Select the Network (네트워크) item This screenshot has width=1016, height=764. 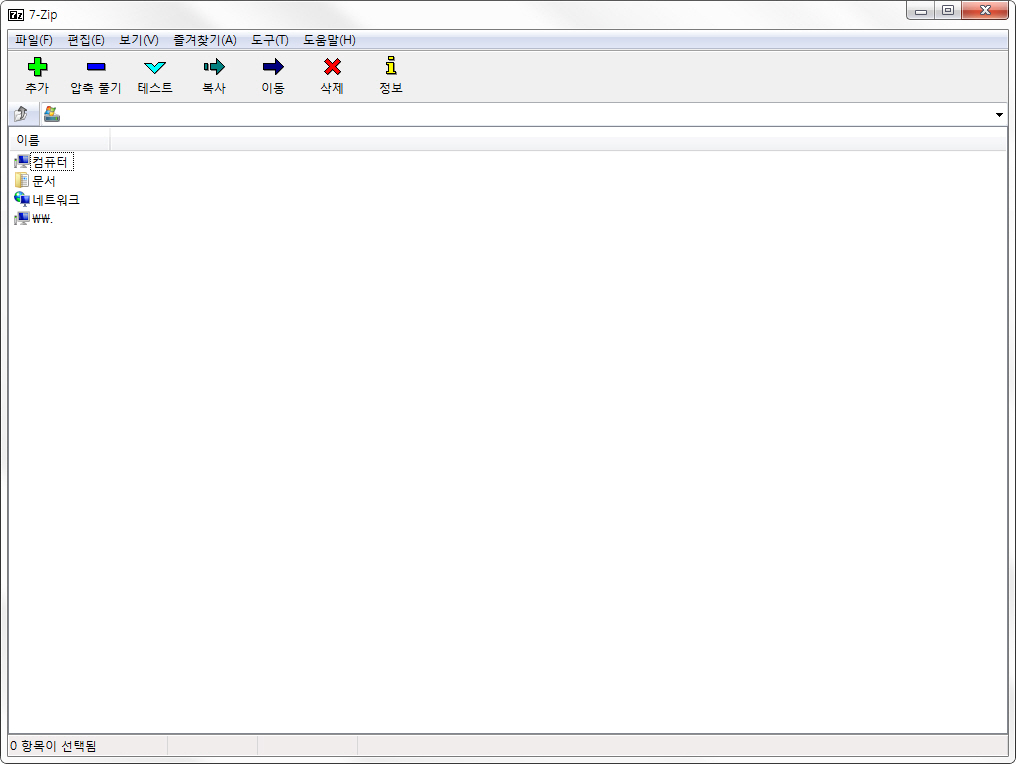56,200
